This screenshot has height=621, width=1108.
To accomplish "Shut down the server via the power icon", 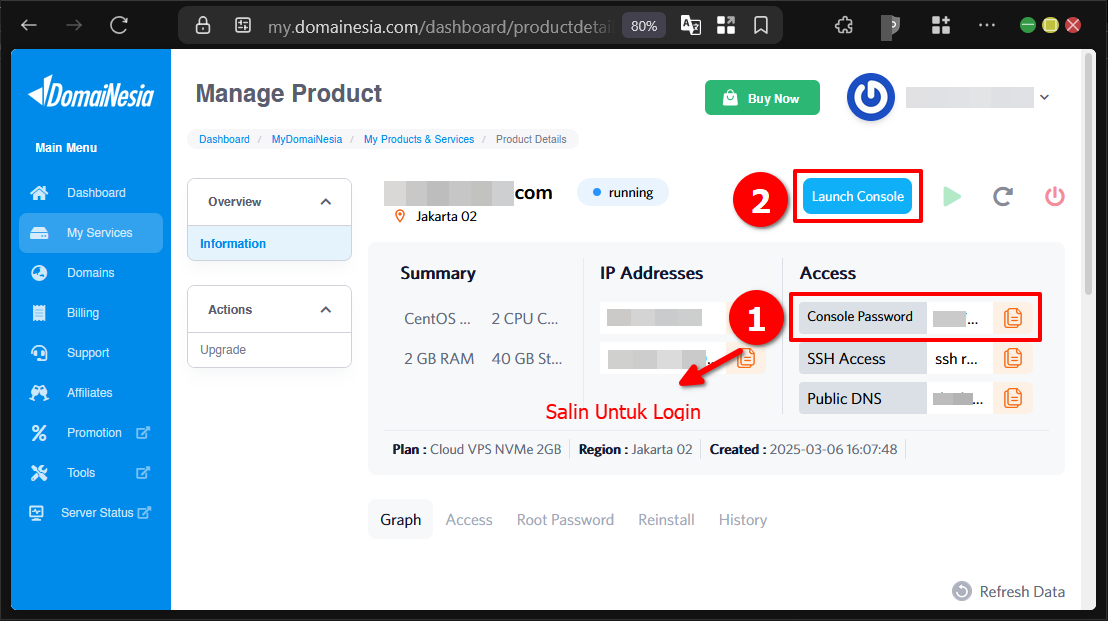I will click(1054, 196).
